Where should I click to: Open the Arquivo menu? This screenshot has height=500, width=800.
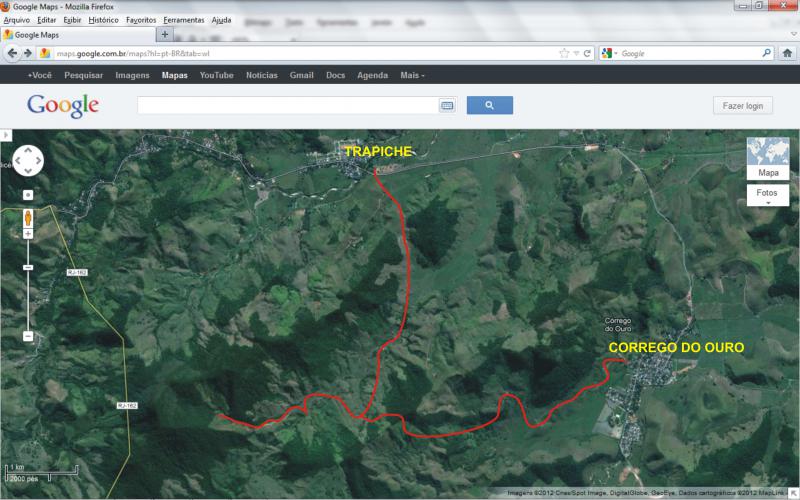(x=17, y=20)
